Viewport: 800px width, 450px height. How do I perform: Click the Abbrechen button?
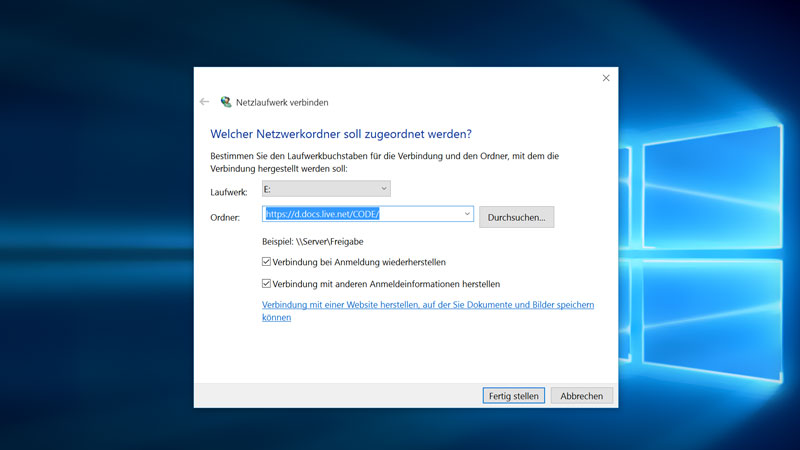[582, 396]
